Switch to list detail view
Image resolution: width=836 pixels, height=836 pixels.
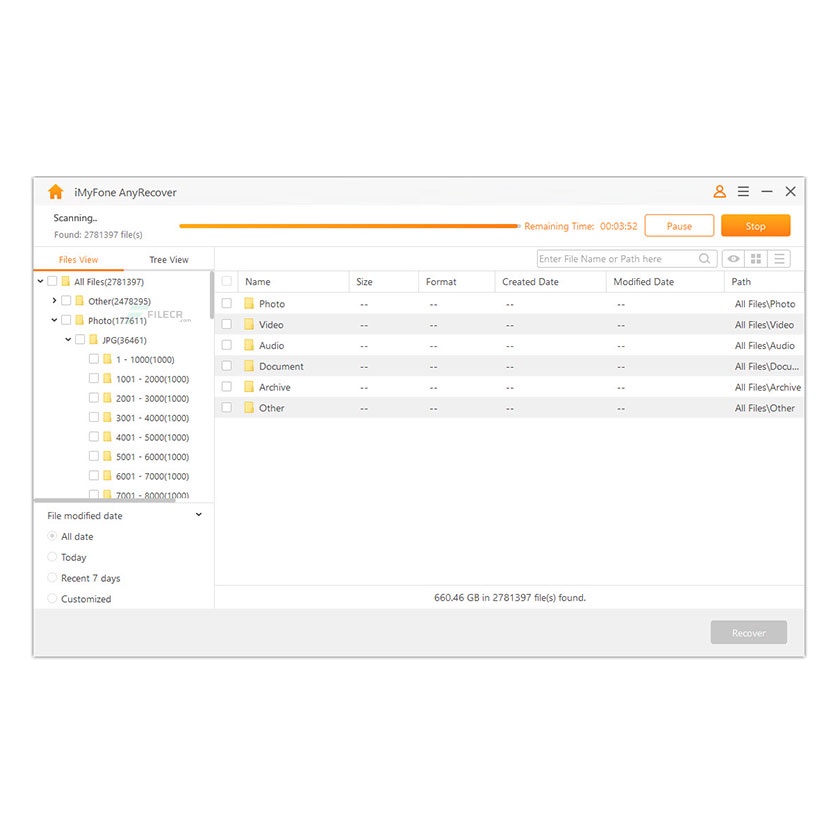tap(779, 259)
